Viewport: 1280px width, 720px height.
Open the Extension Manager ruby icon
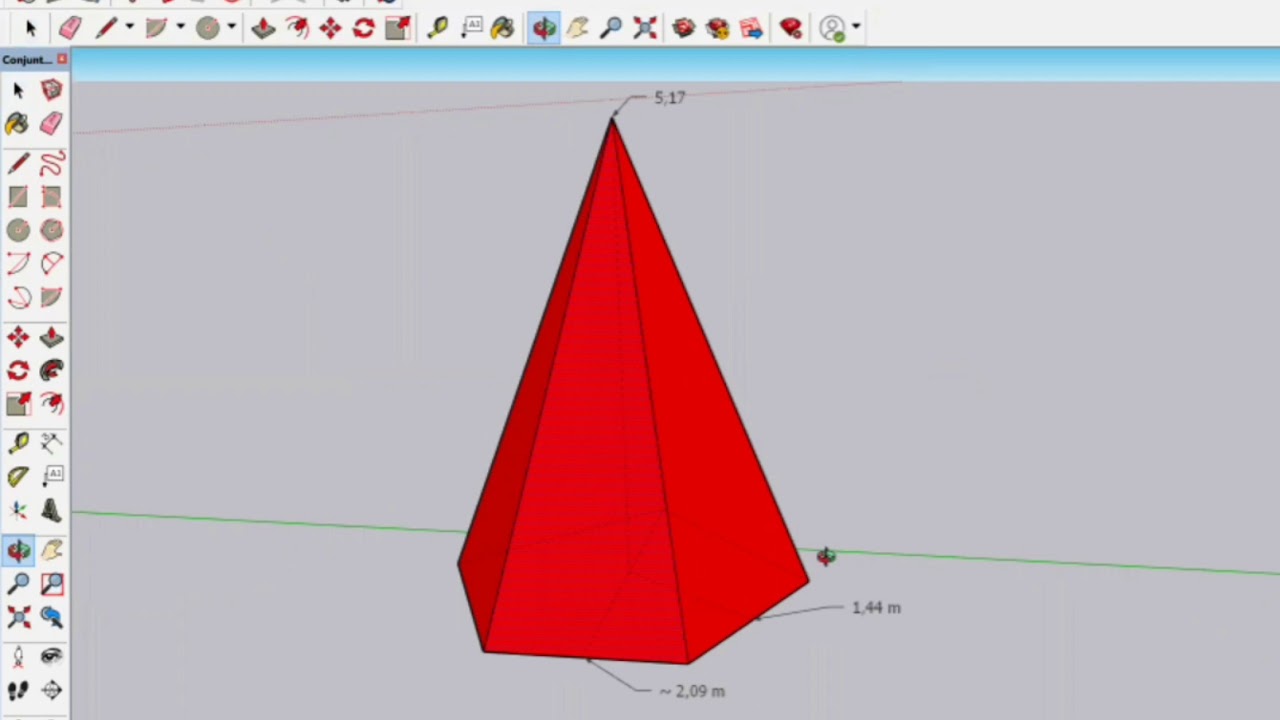791,28
